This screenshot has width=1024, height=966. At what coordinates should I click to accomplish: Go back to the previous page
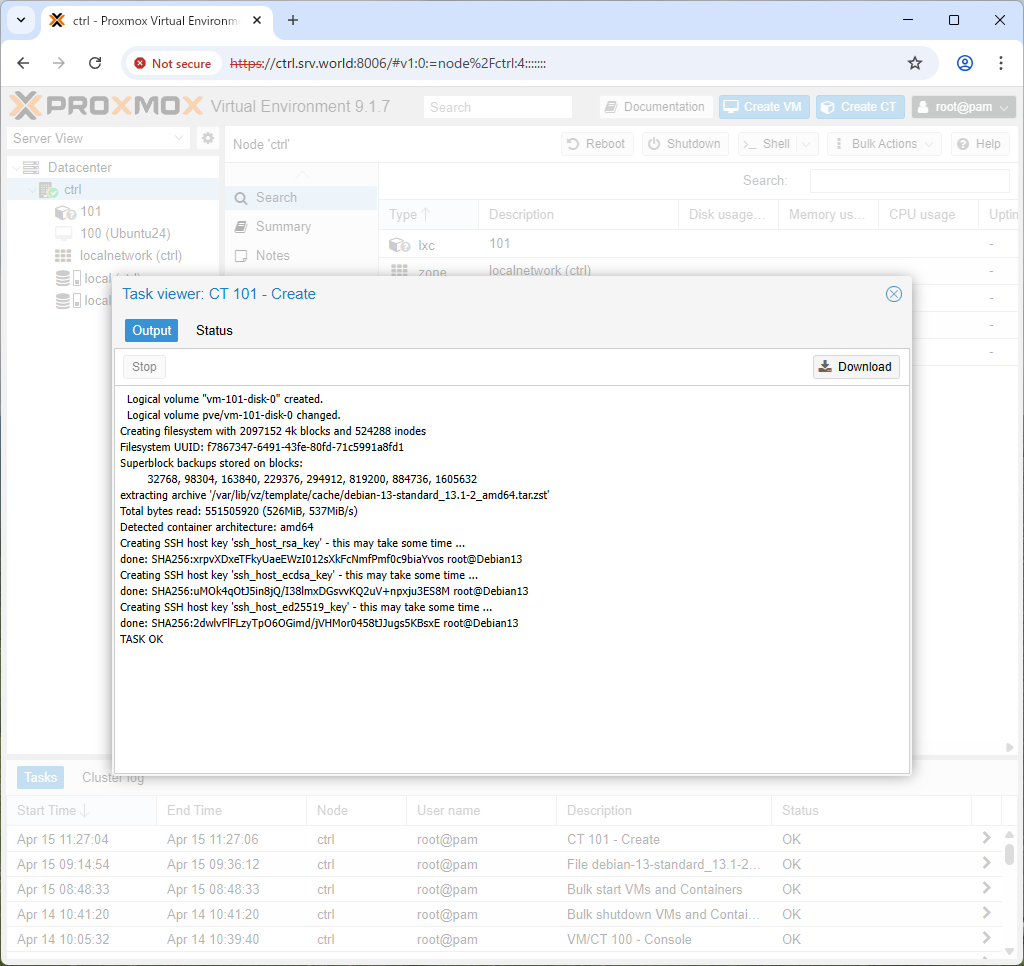click(x=24, y=63)
